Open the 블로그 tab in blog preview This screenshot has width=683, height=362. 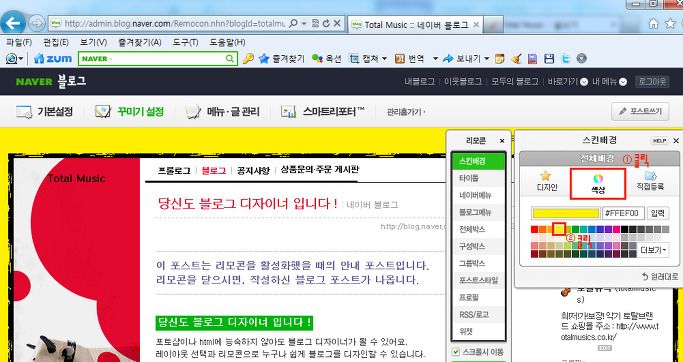[x=214, y=171]
